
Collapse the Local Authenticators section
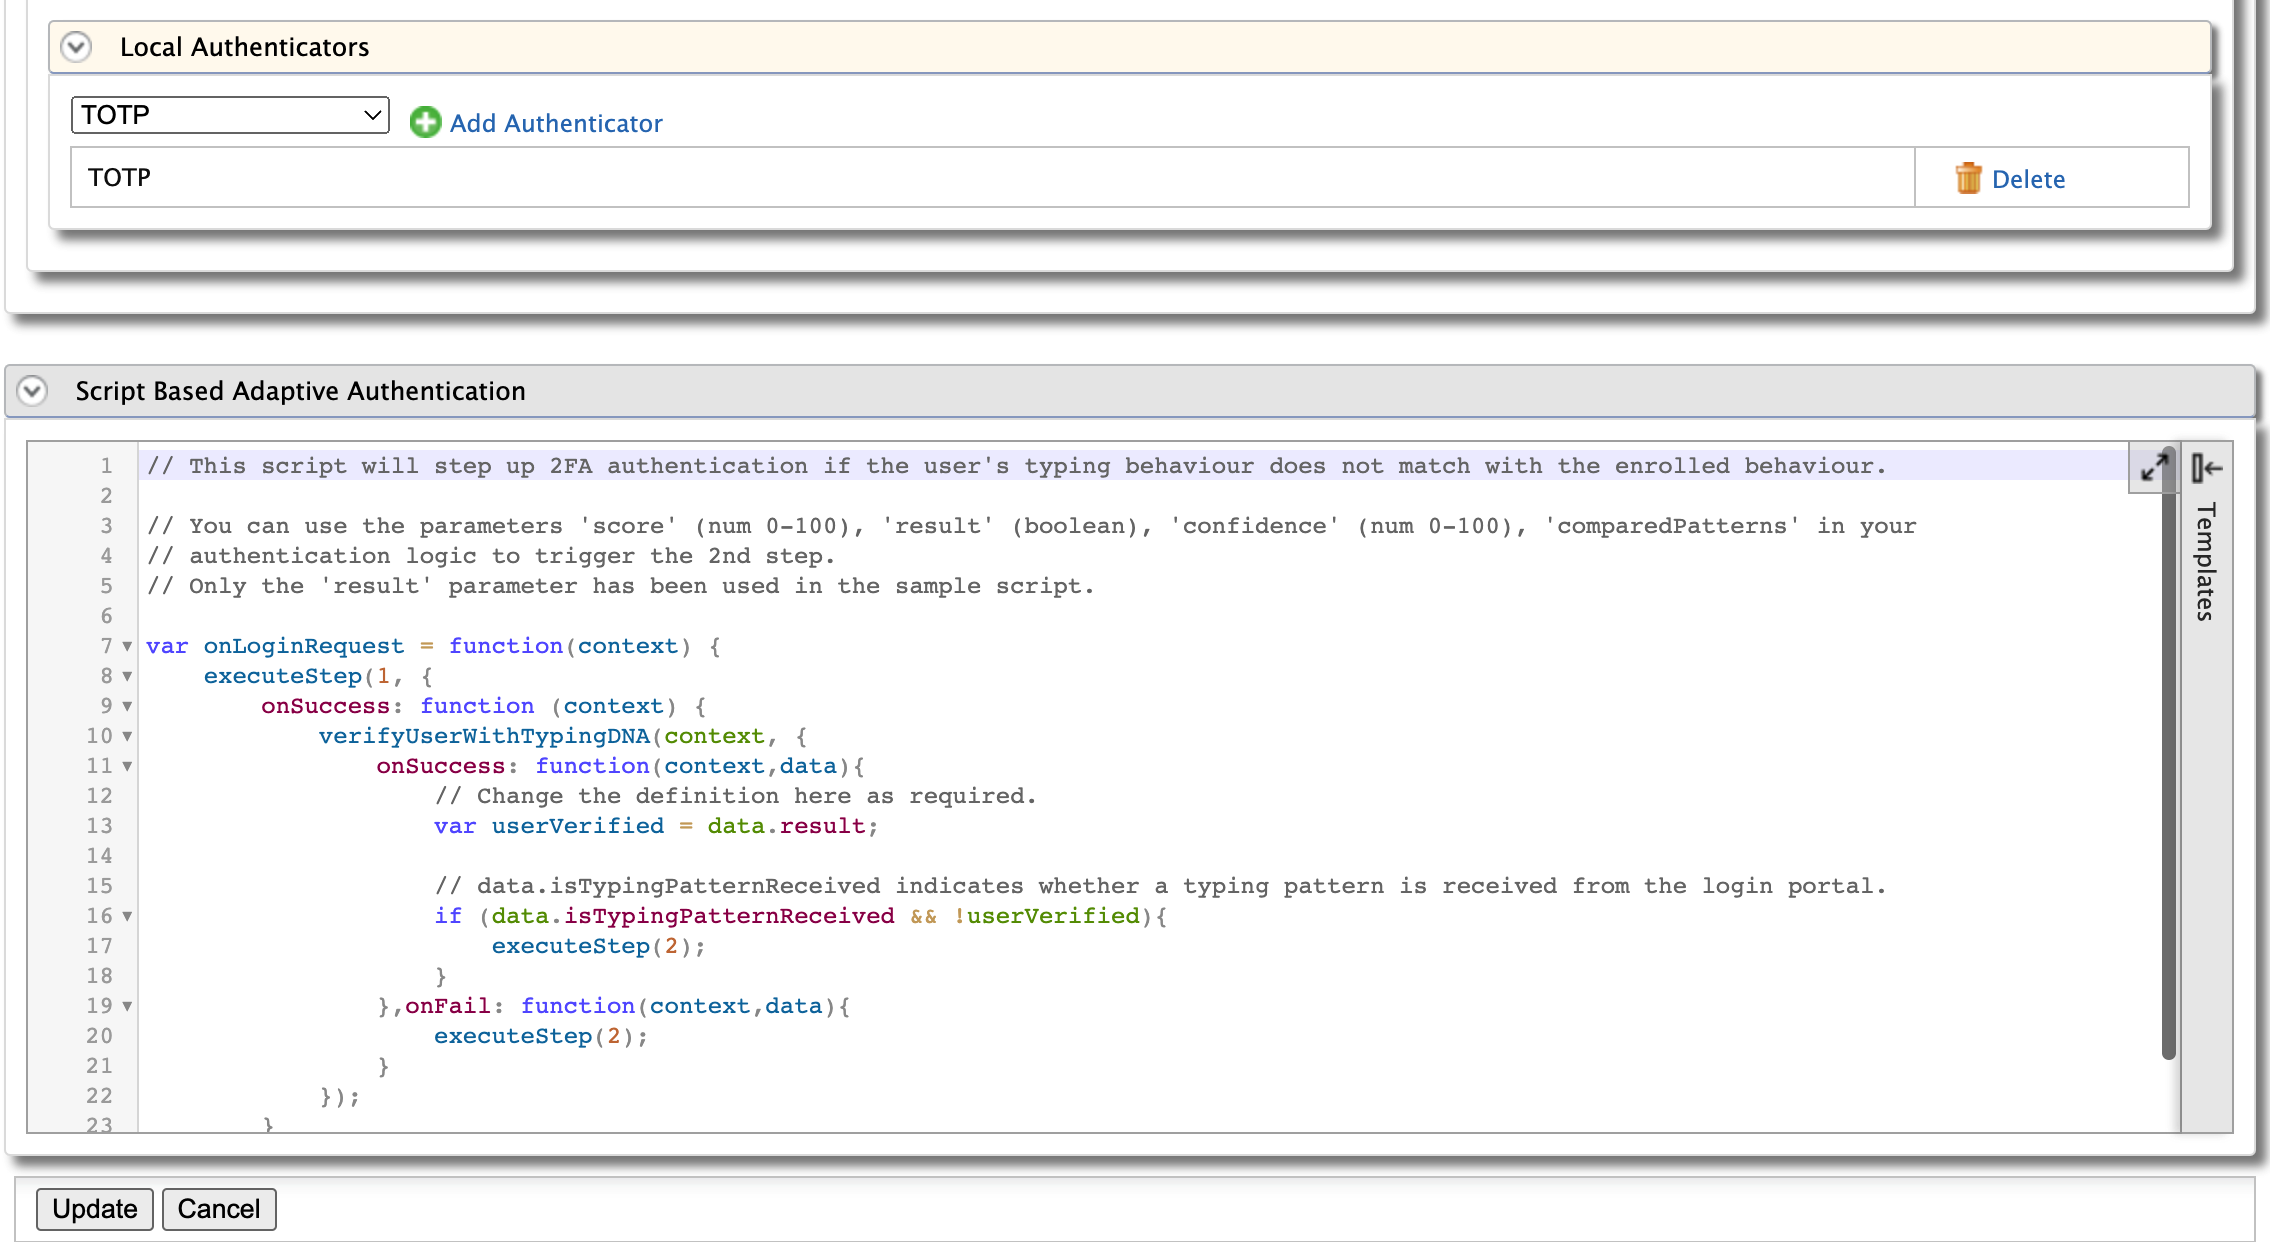(76, 47)
